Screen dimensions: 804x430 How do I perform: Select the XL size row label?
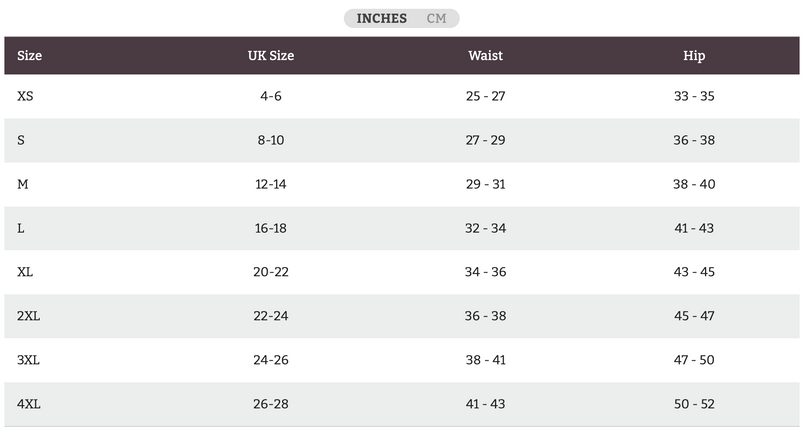point(25,272)
